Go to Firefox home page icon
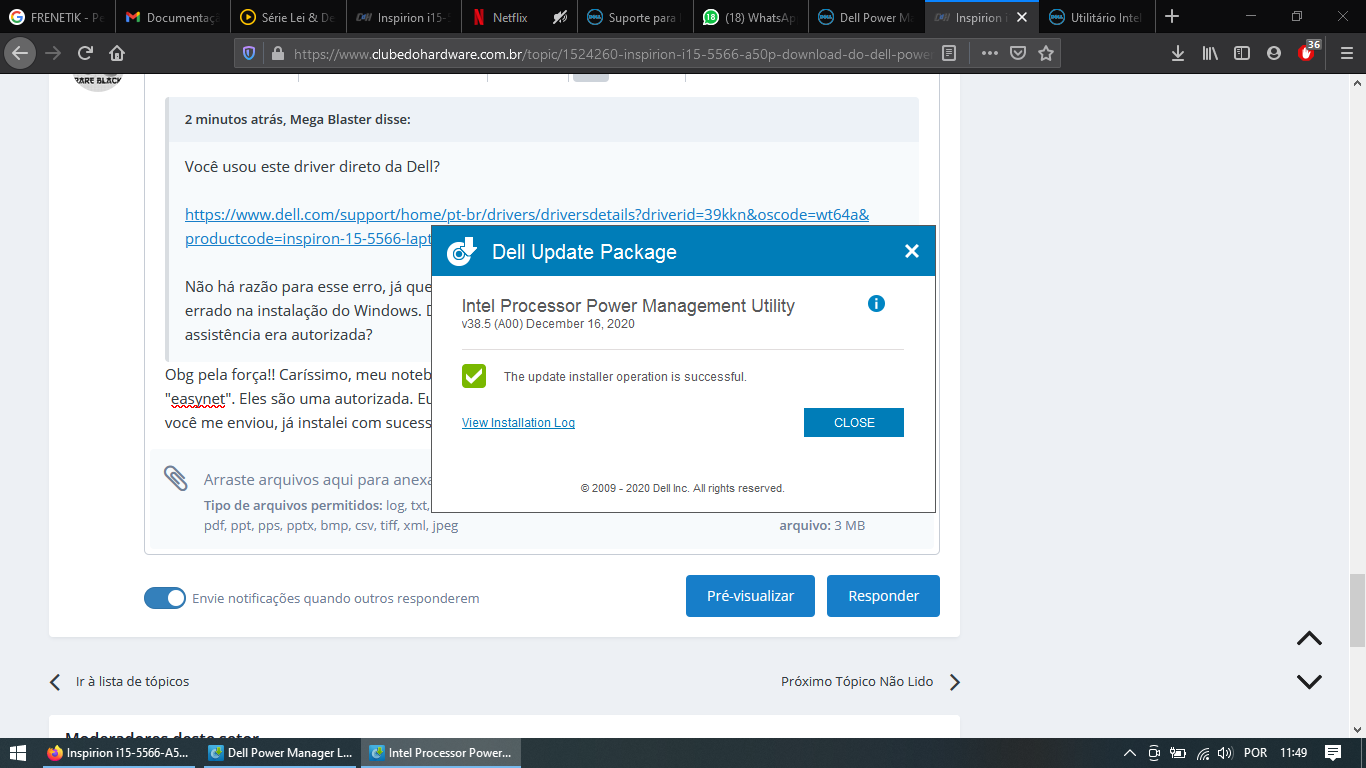The width and height of the screenshot is (1366, 768). click(x=117, y=53)
